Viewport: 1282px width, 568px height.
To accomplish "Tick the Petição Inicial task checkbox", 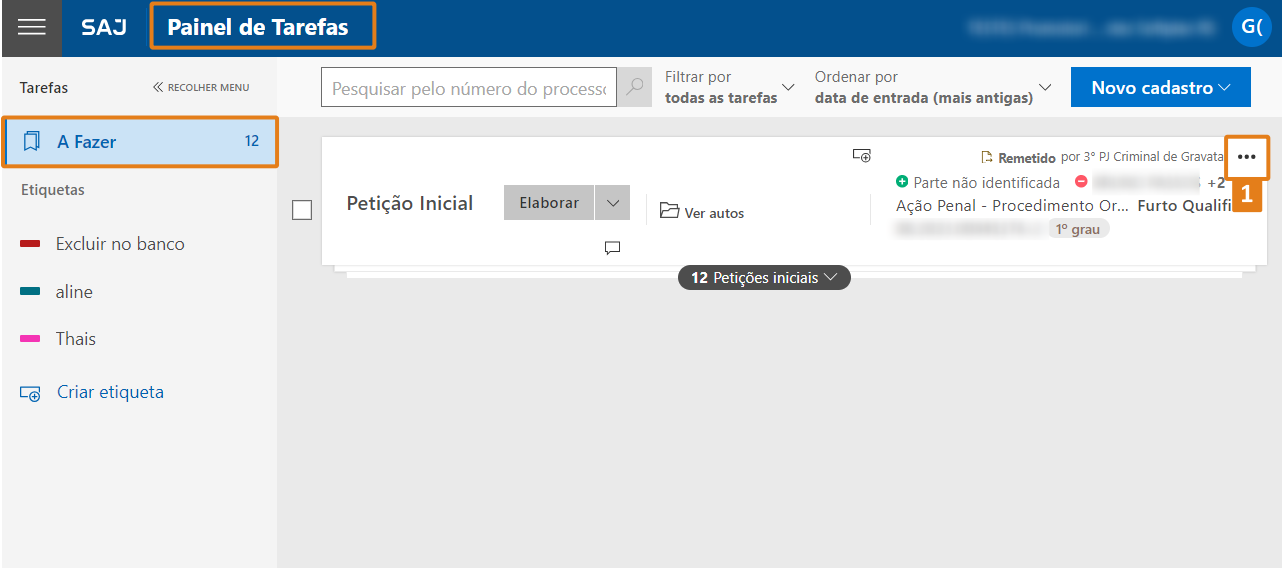I will point(302,210).
